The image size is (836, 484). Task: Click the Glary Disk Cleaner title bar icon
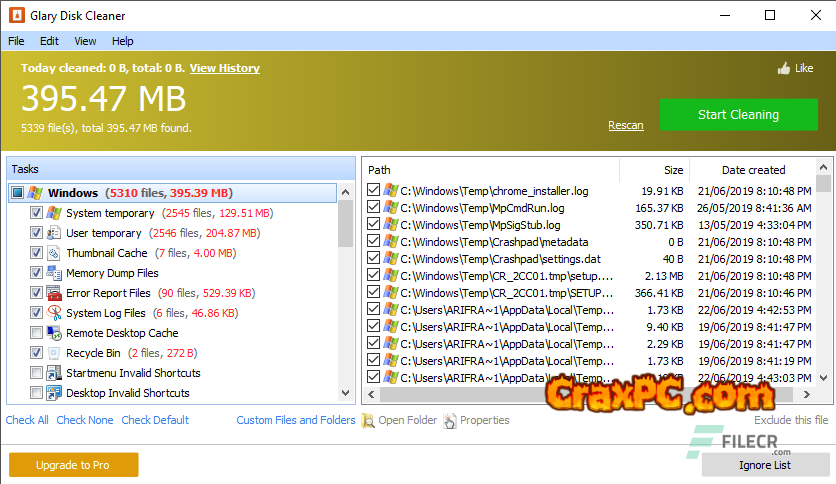point(14,16)
